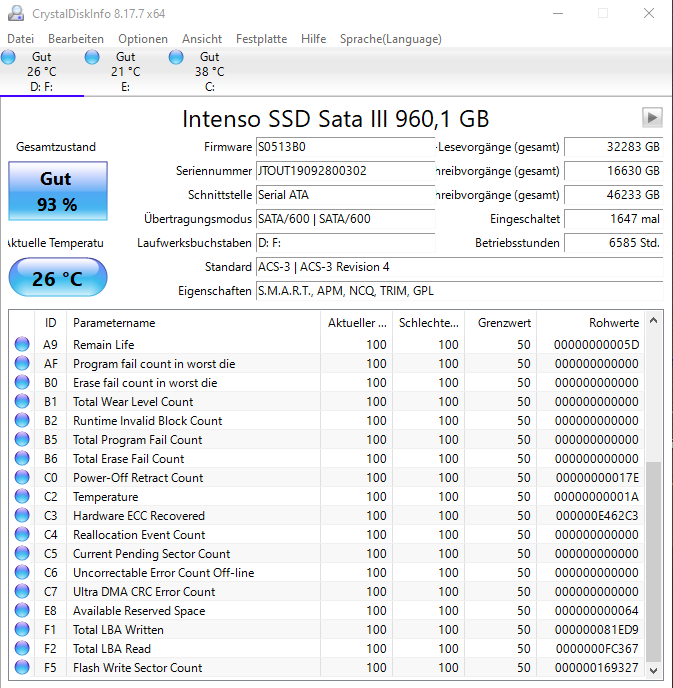Click the Laufwerksbuchstaben field D: F:
Viewport: 673px width, 688px height.
(x=345, y=243)
